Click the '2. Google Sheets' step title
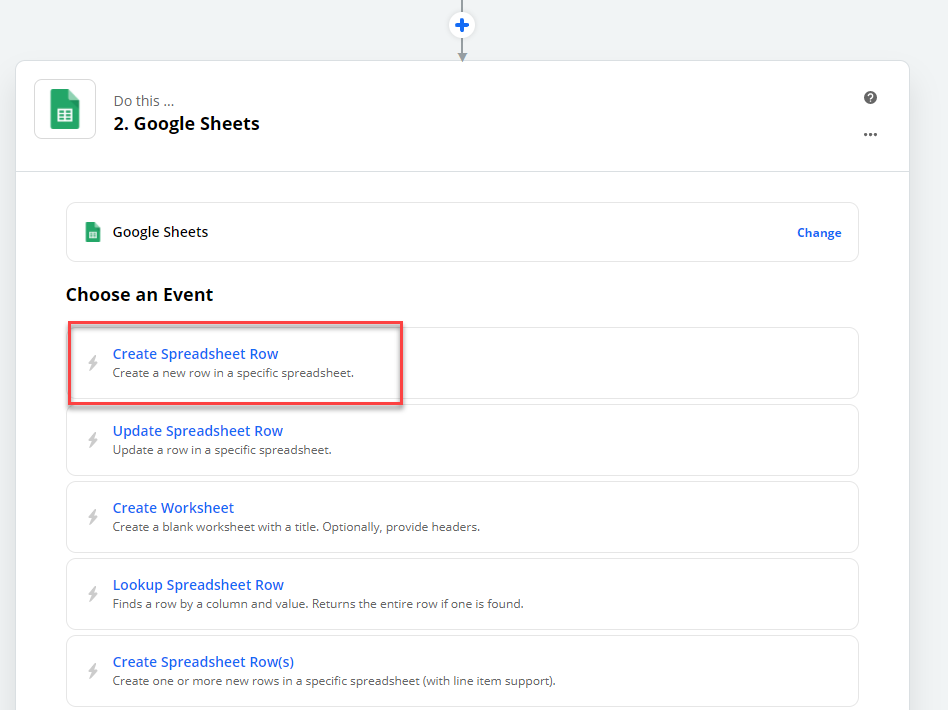This screenshot has width=948, height=710. [186, 123]
